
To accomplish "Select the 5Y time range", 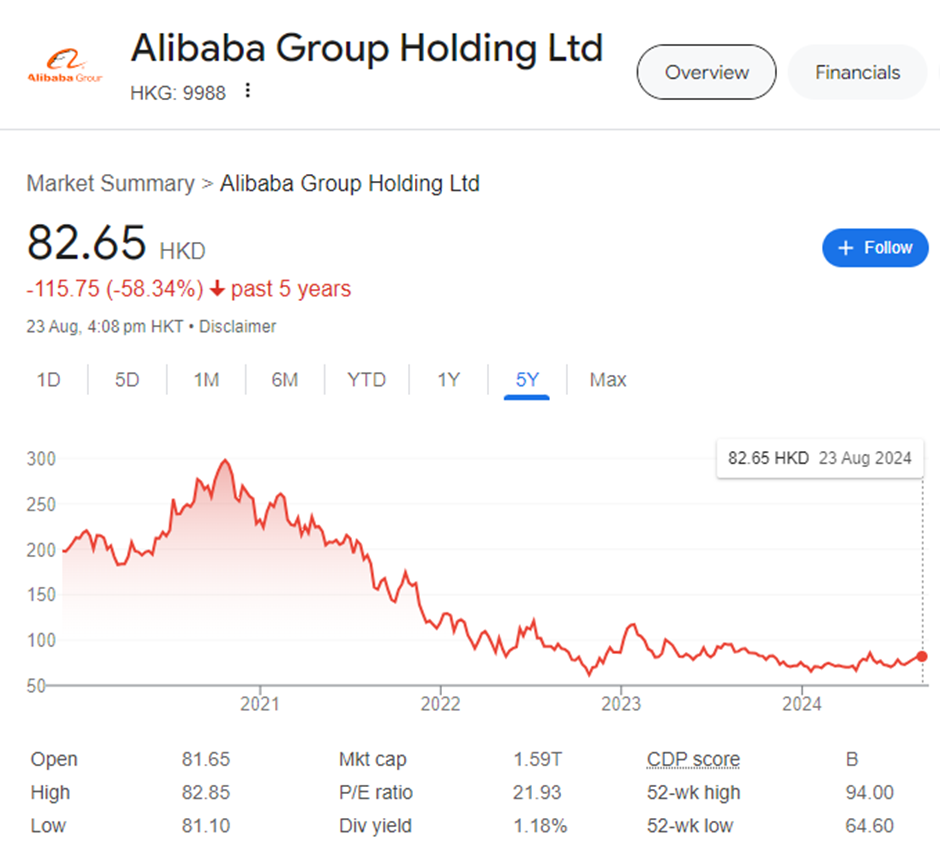I will [x=527, y=380].
